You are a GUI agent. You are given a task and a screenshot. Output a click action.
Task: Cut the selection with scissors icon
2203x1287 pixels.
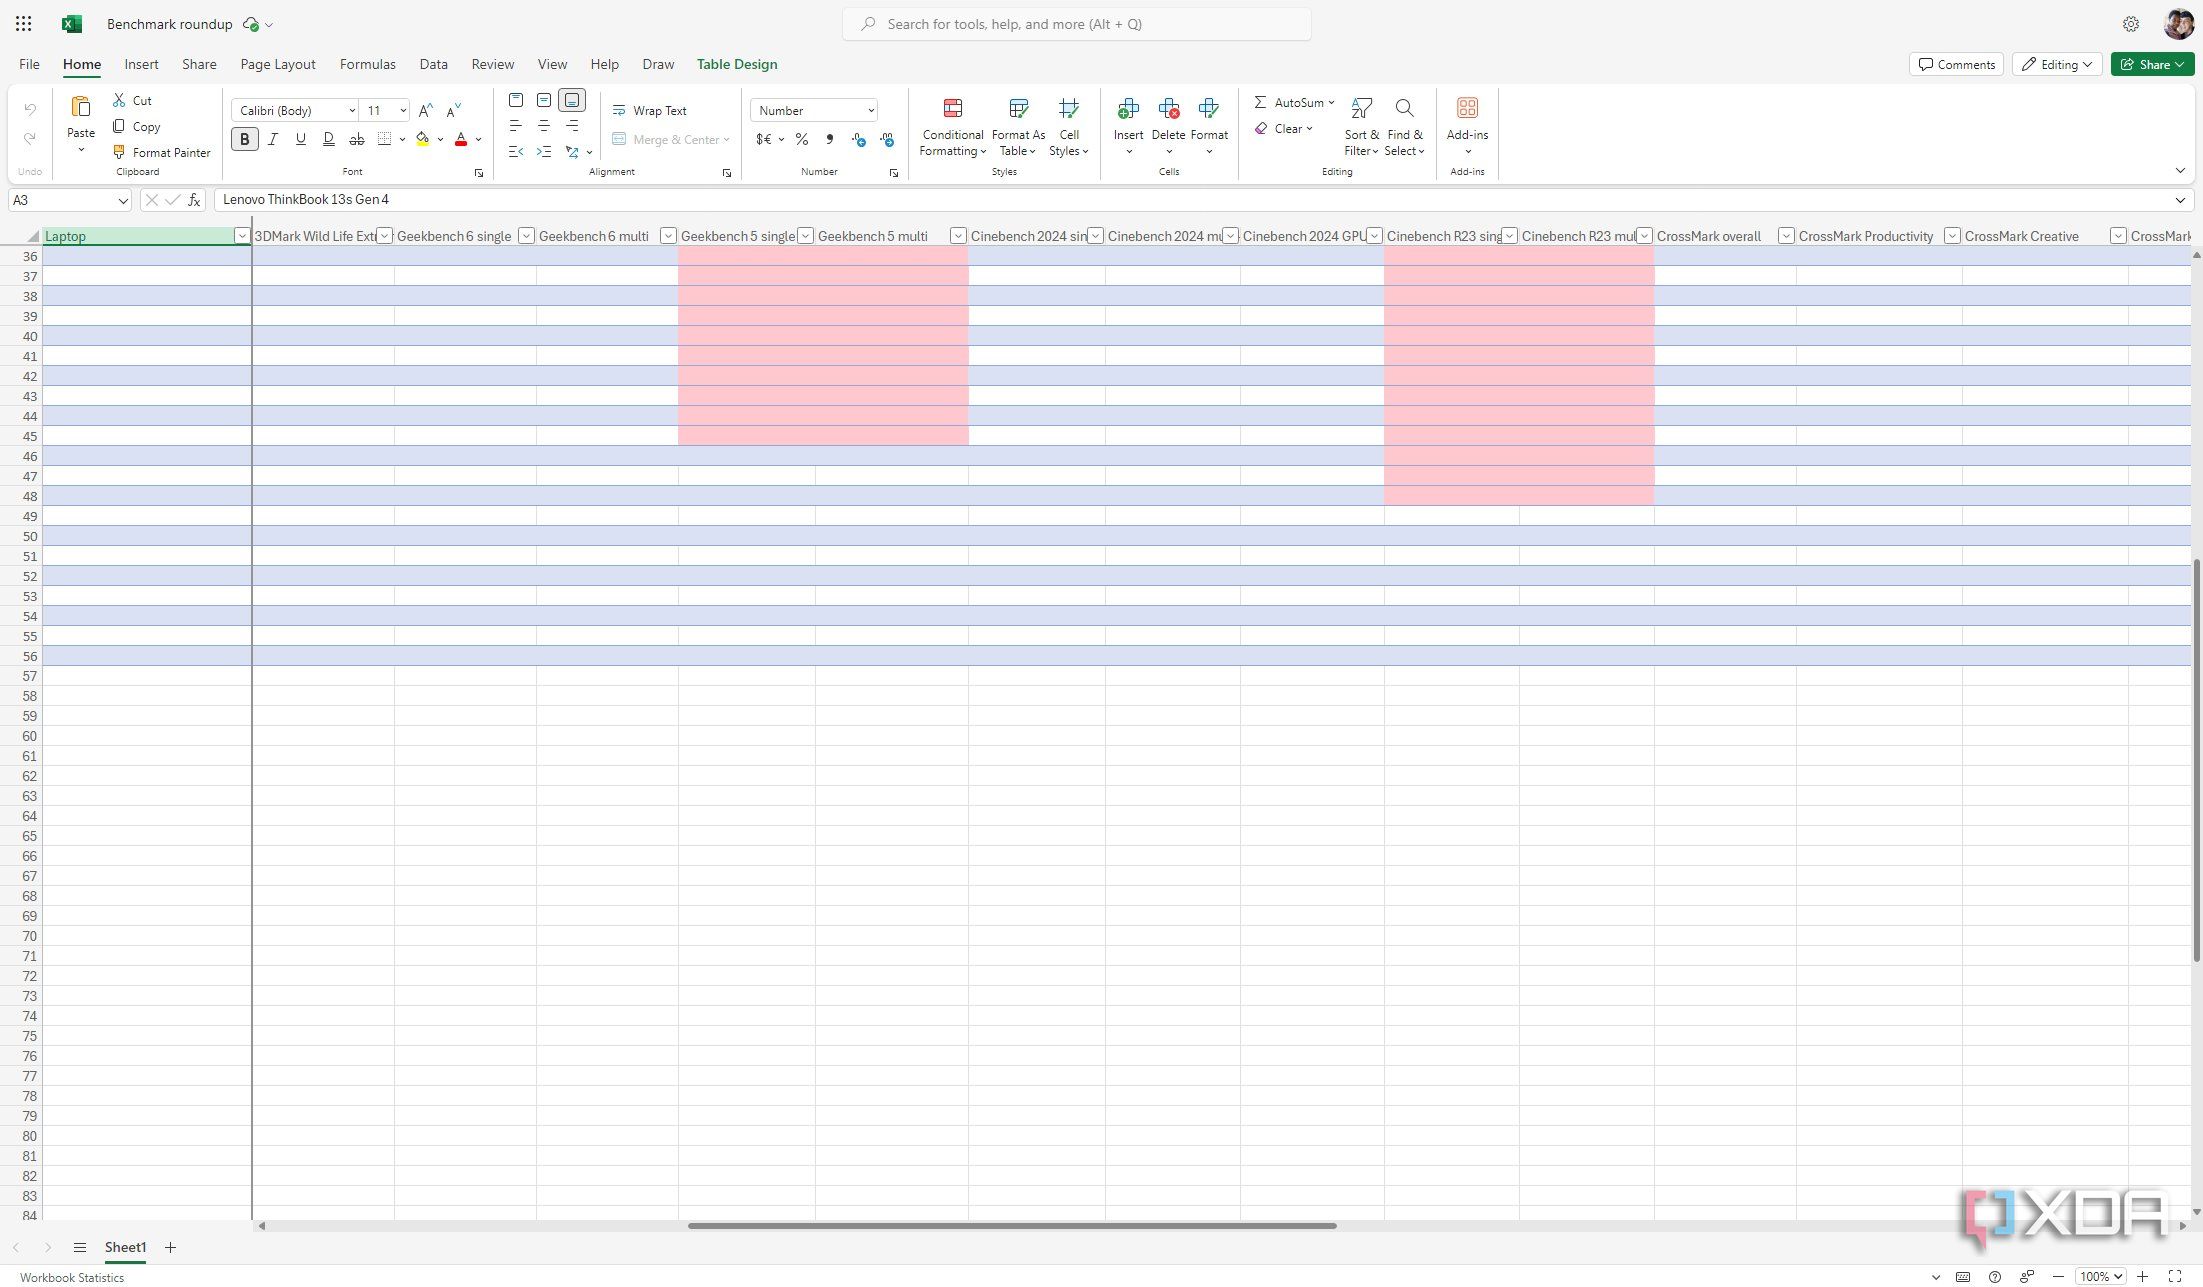[x=119, y=100]
